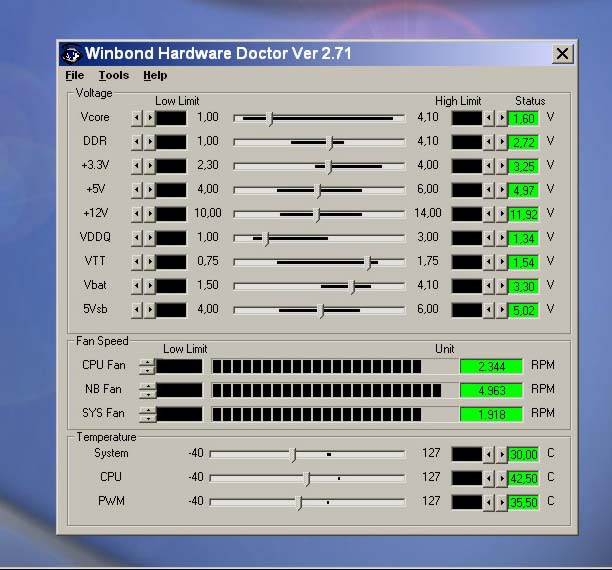The image size is (612, 570).
Task: Click the CPU temperature slider thumb
Action: pos(308,479)
